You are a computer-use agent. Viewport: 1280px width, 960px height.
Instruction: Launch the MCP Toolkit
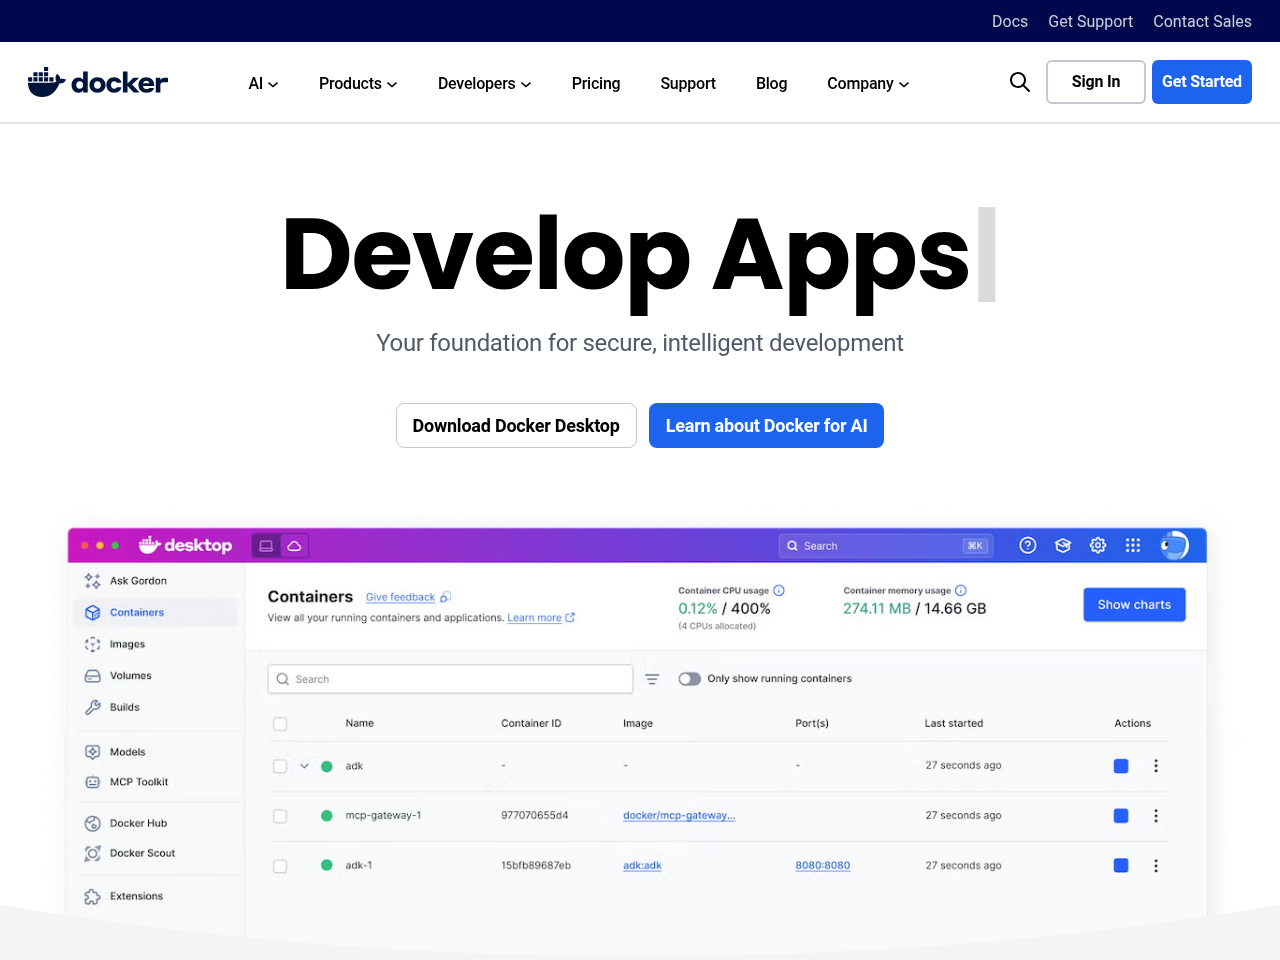tap(139, 782)
